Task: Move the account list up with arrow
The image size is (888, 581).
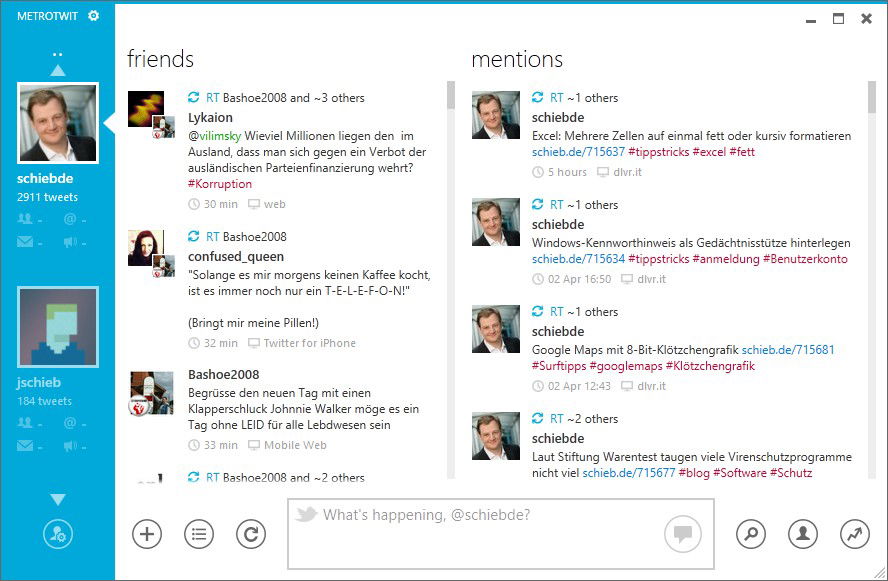Action: [58, 70]
